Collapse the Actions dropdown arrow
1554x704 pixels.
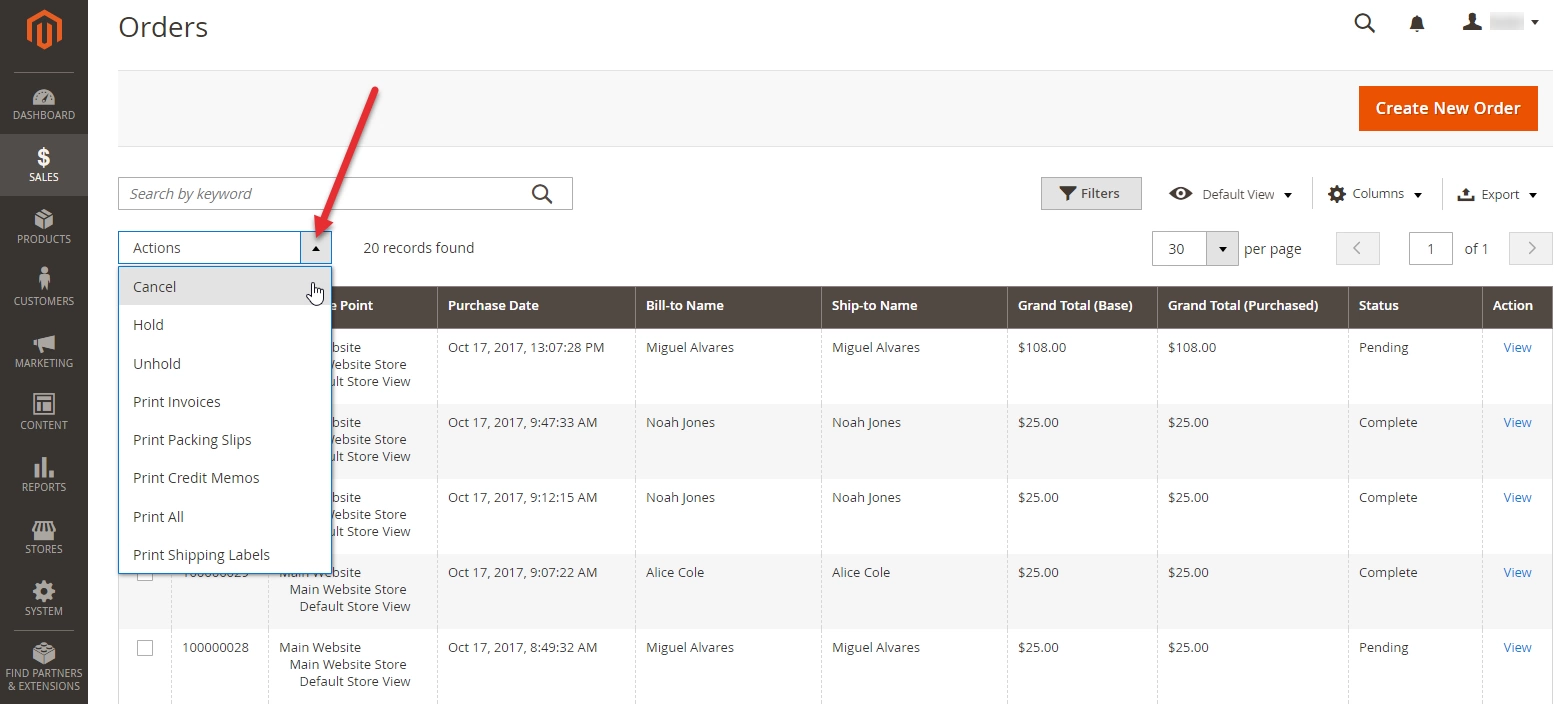point(316,248)
